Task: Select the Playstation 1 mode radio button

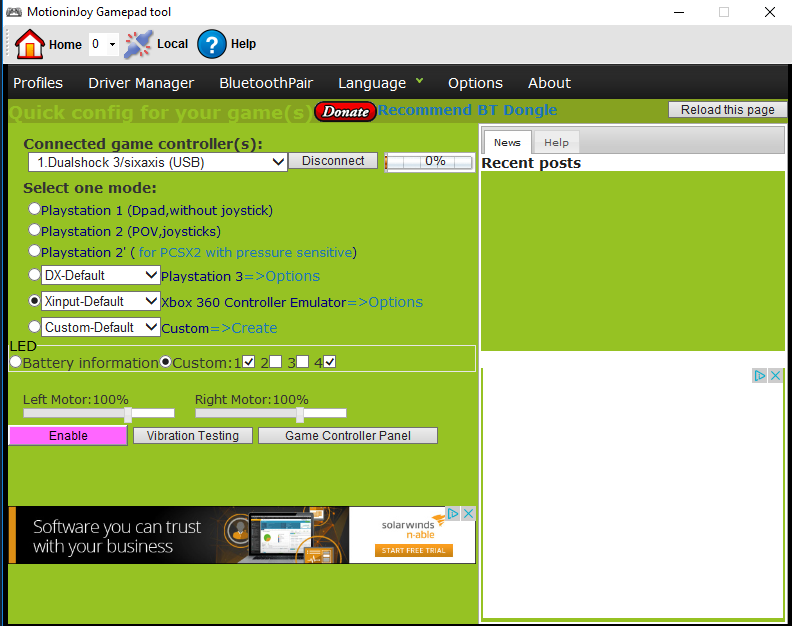Action: tap(35, 209)
